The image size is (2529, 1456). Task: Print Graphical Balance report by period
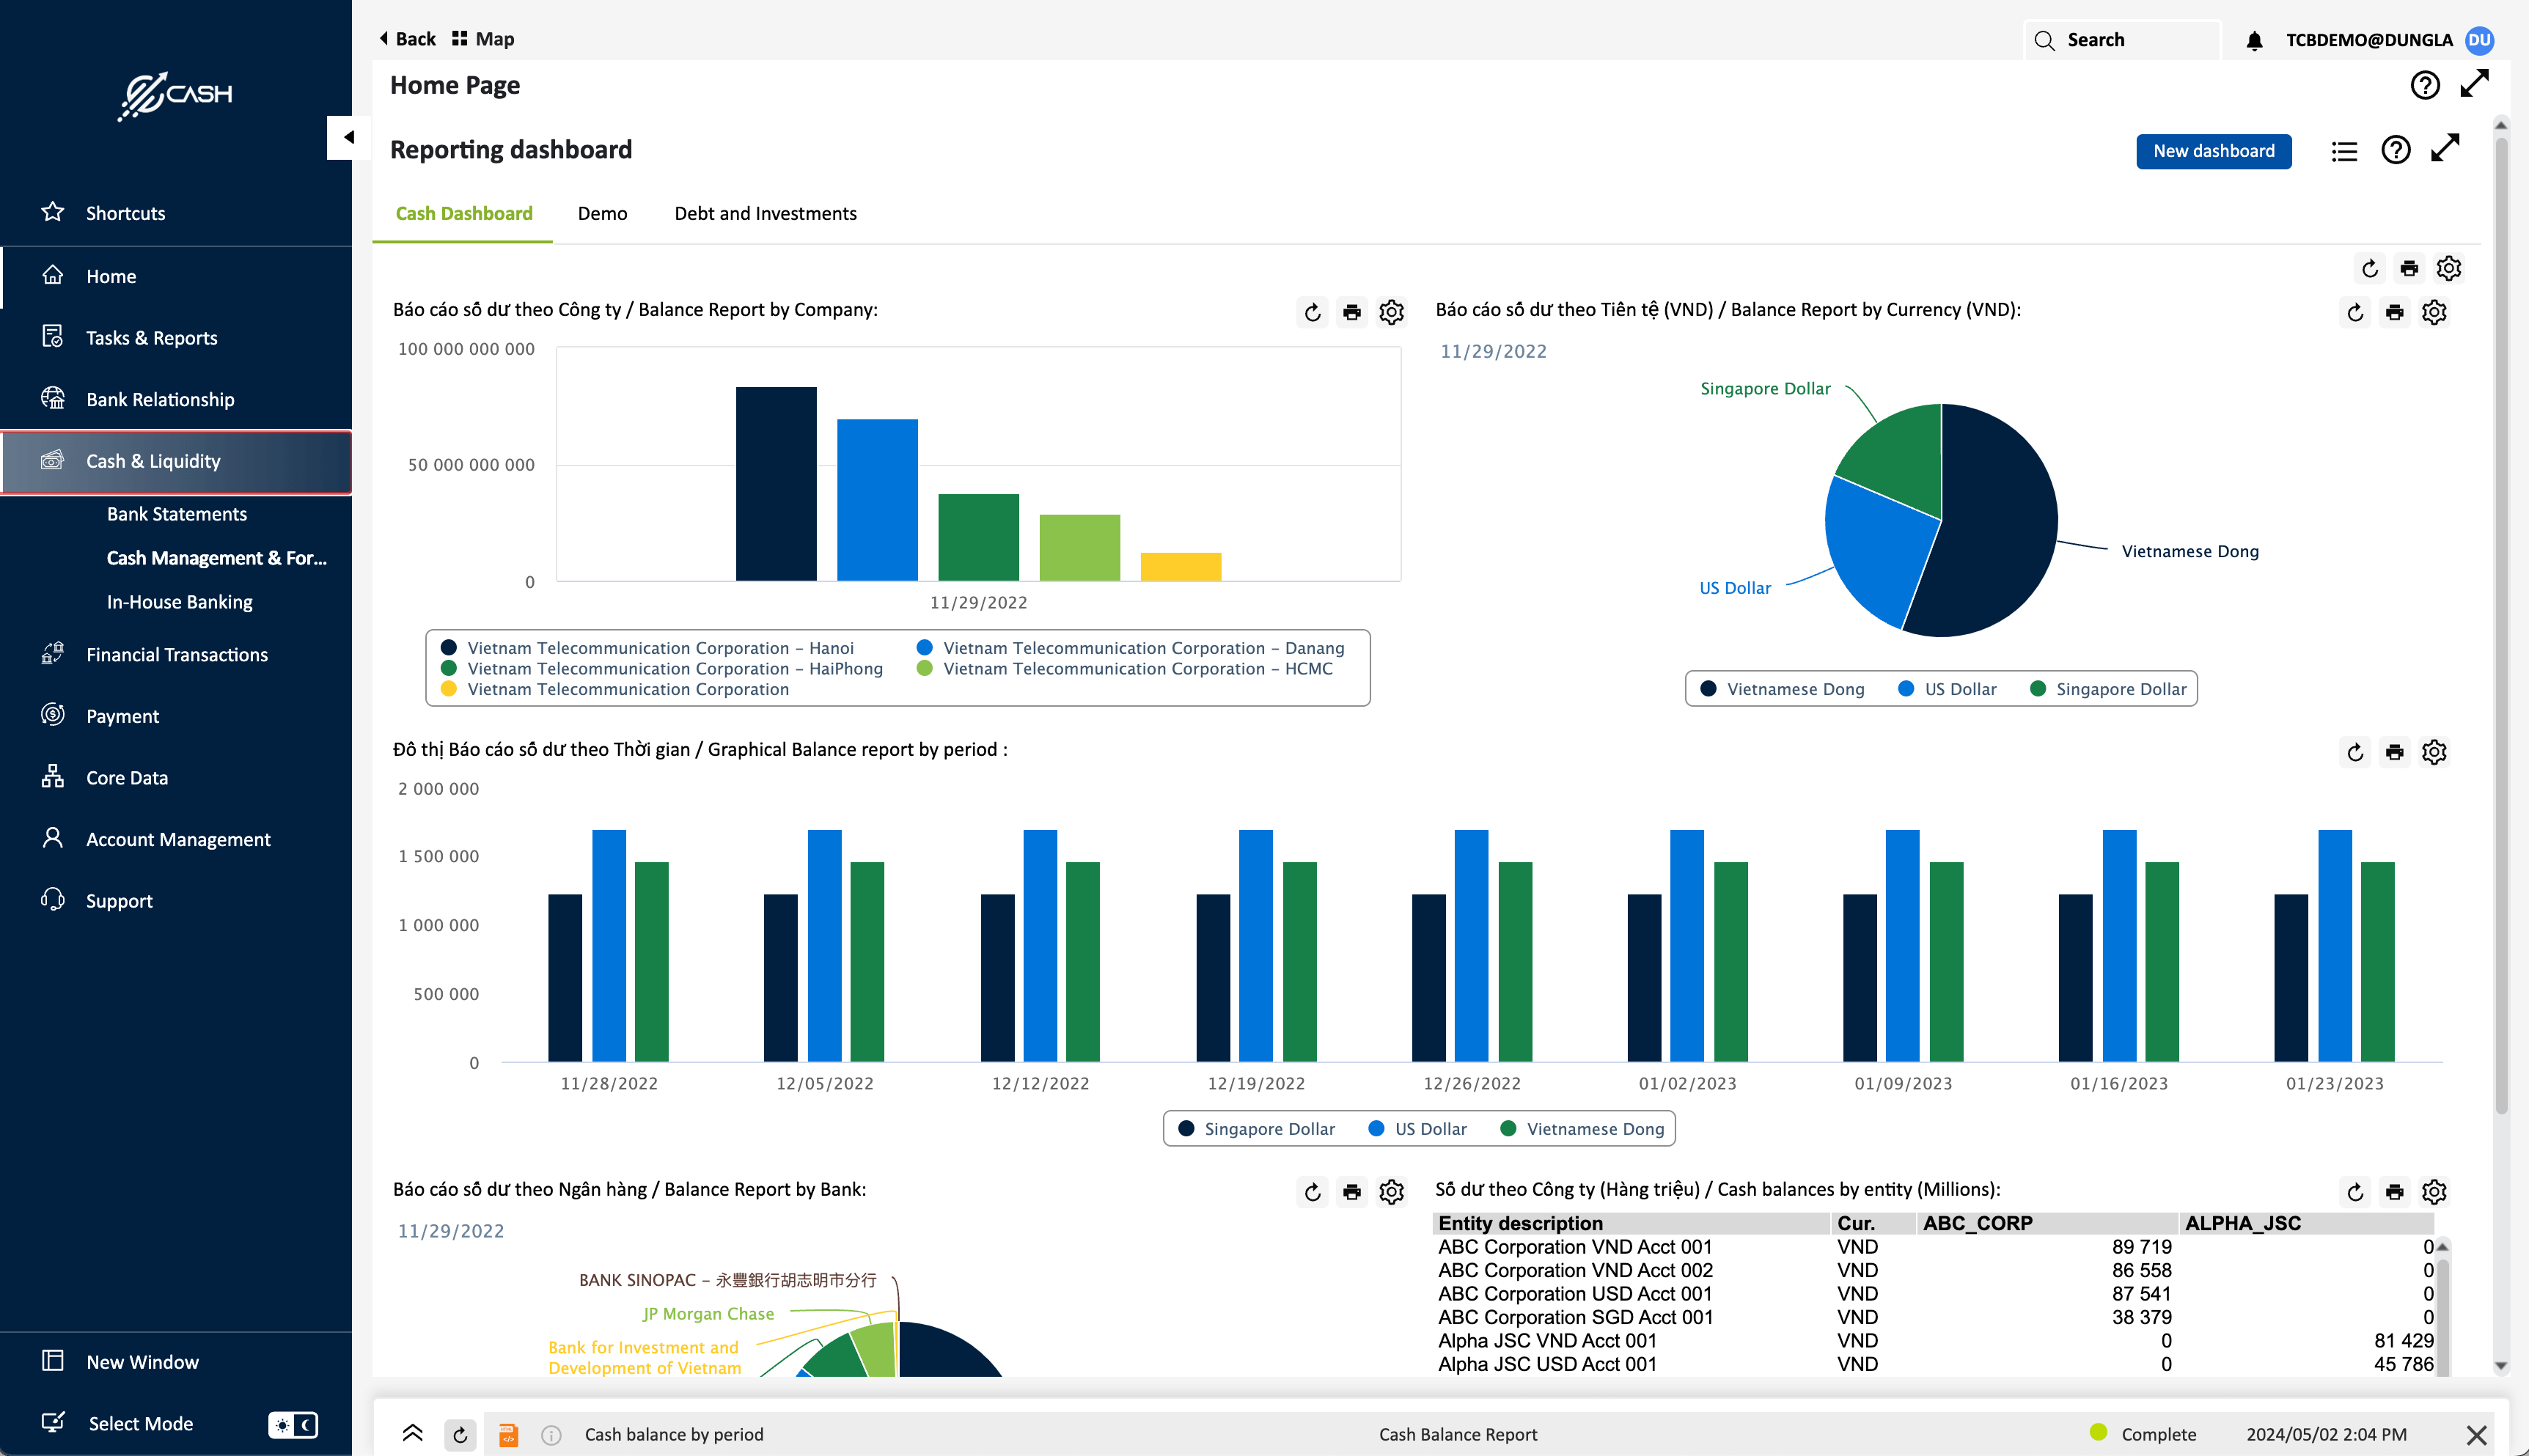[x=2394, y=752]
